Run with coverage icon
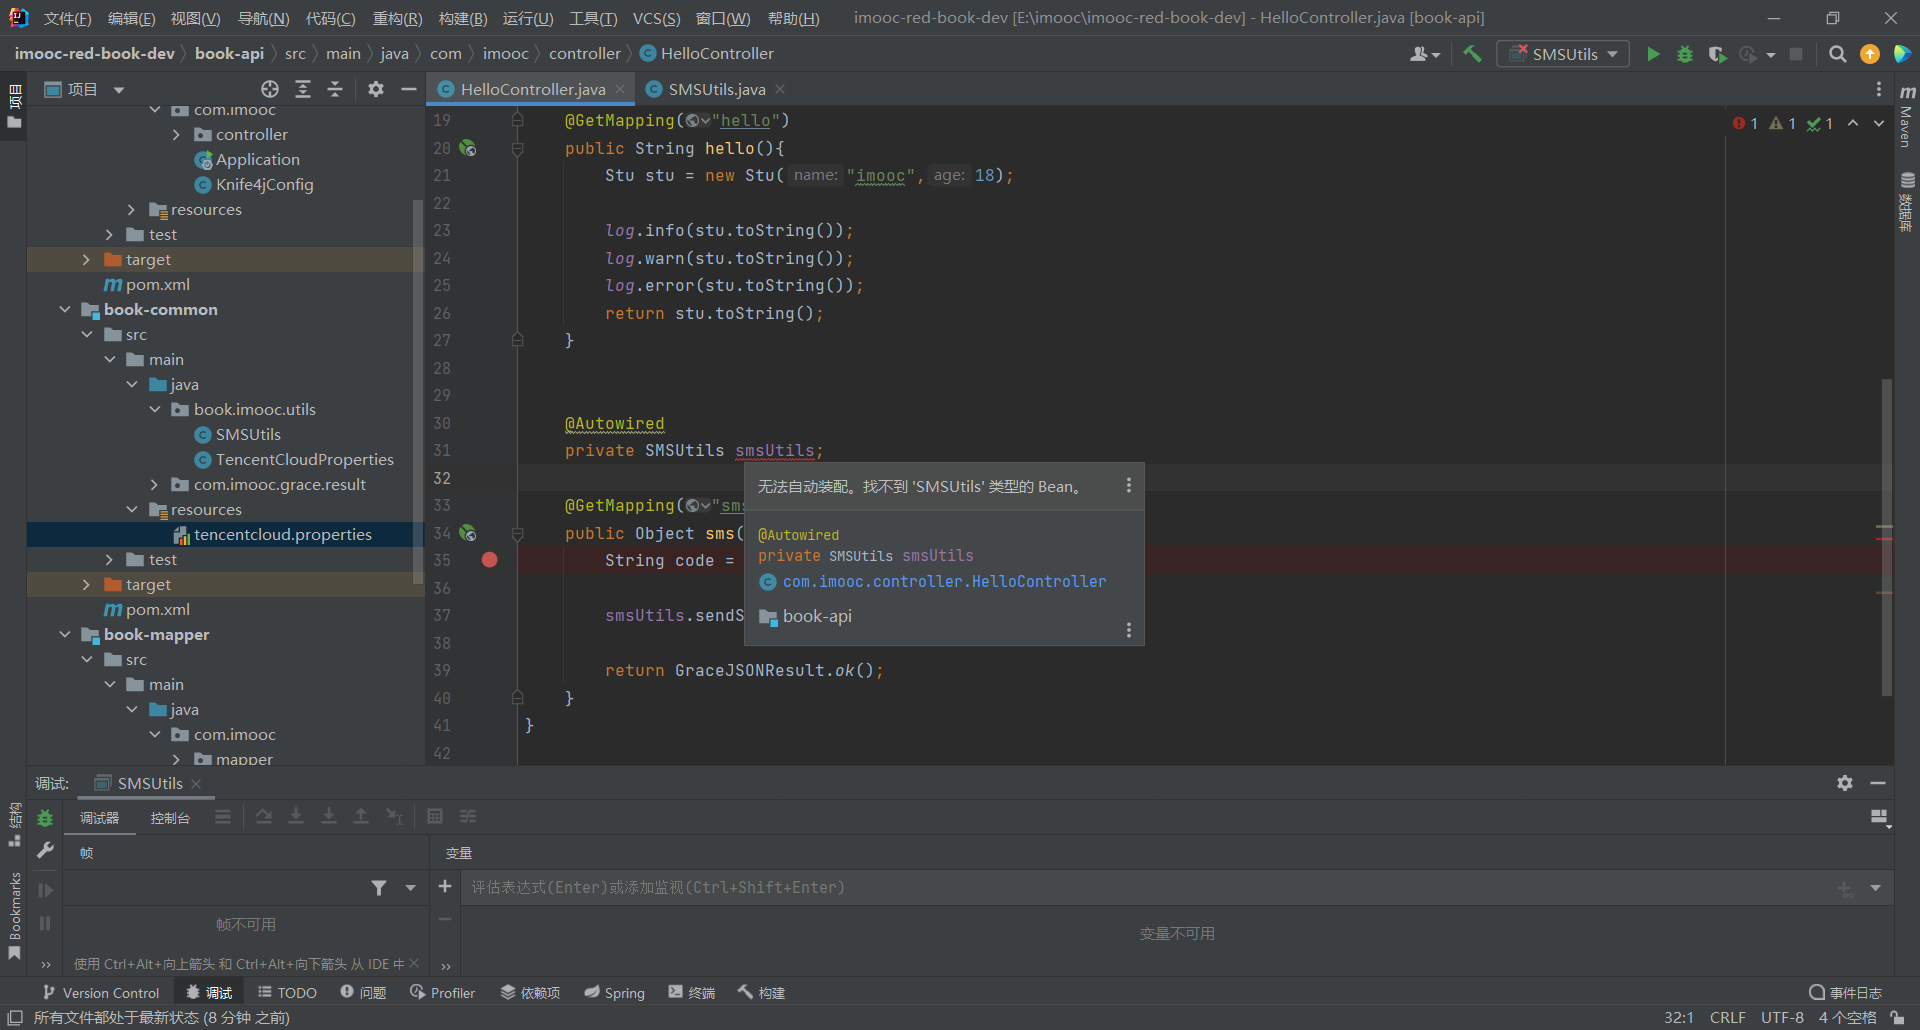This screenshot has width=1920, height=1030. 1717,54
